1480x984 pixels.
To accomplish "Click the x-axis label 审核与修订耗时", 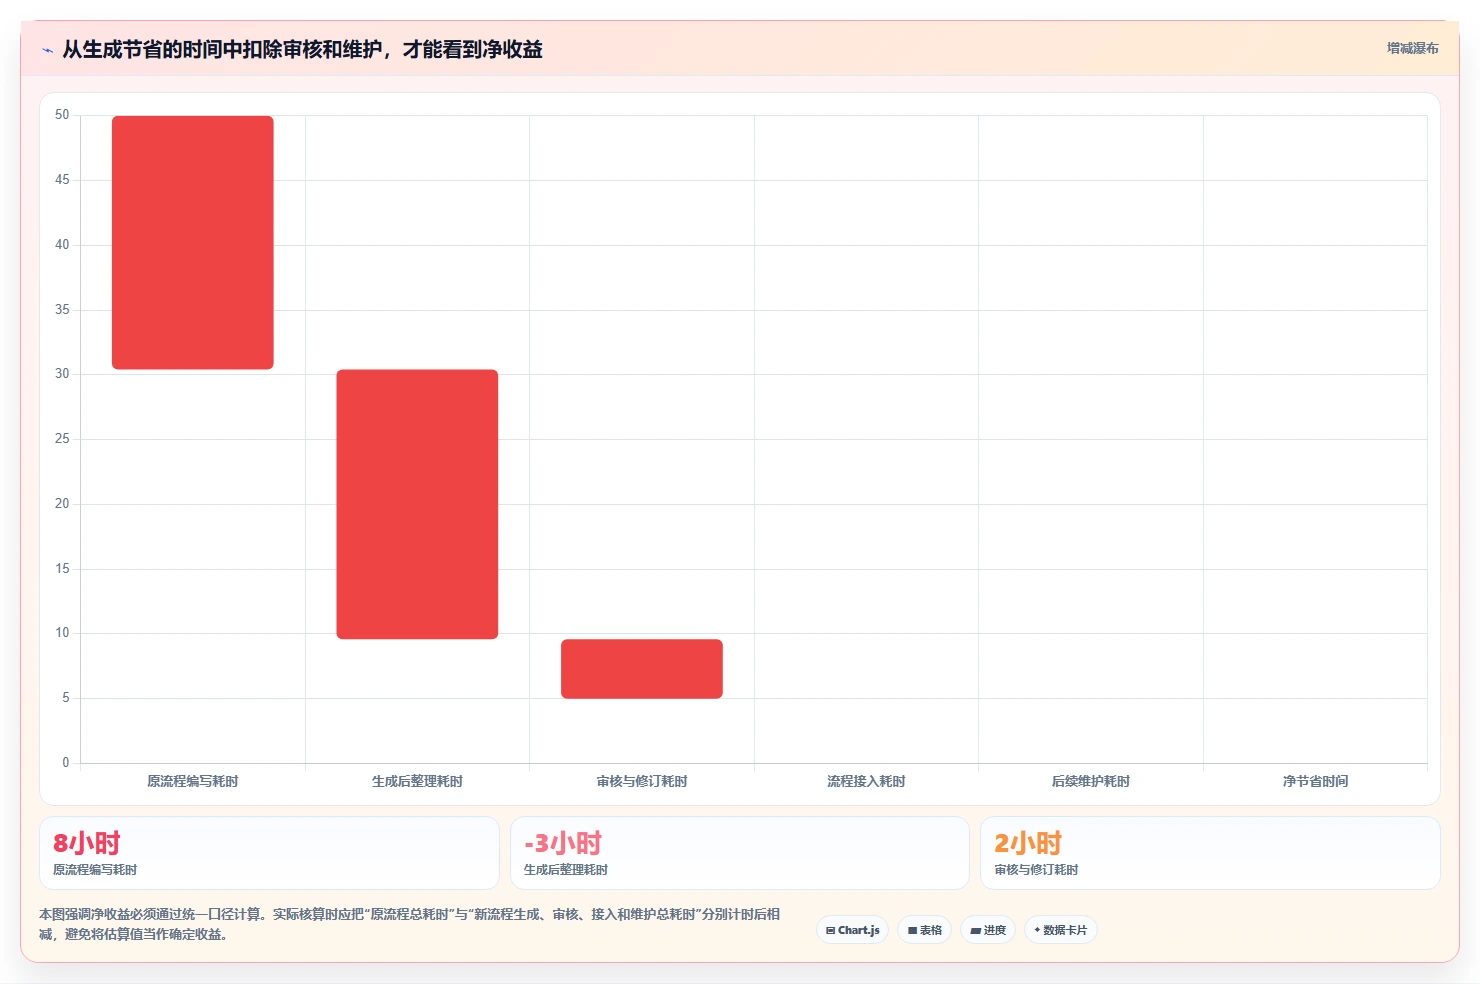I will pyautogui.click(x=642, y=781).
